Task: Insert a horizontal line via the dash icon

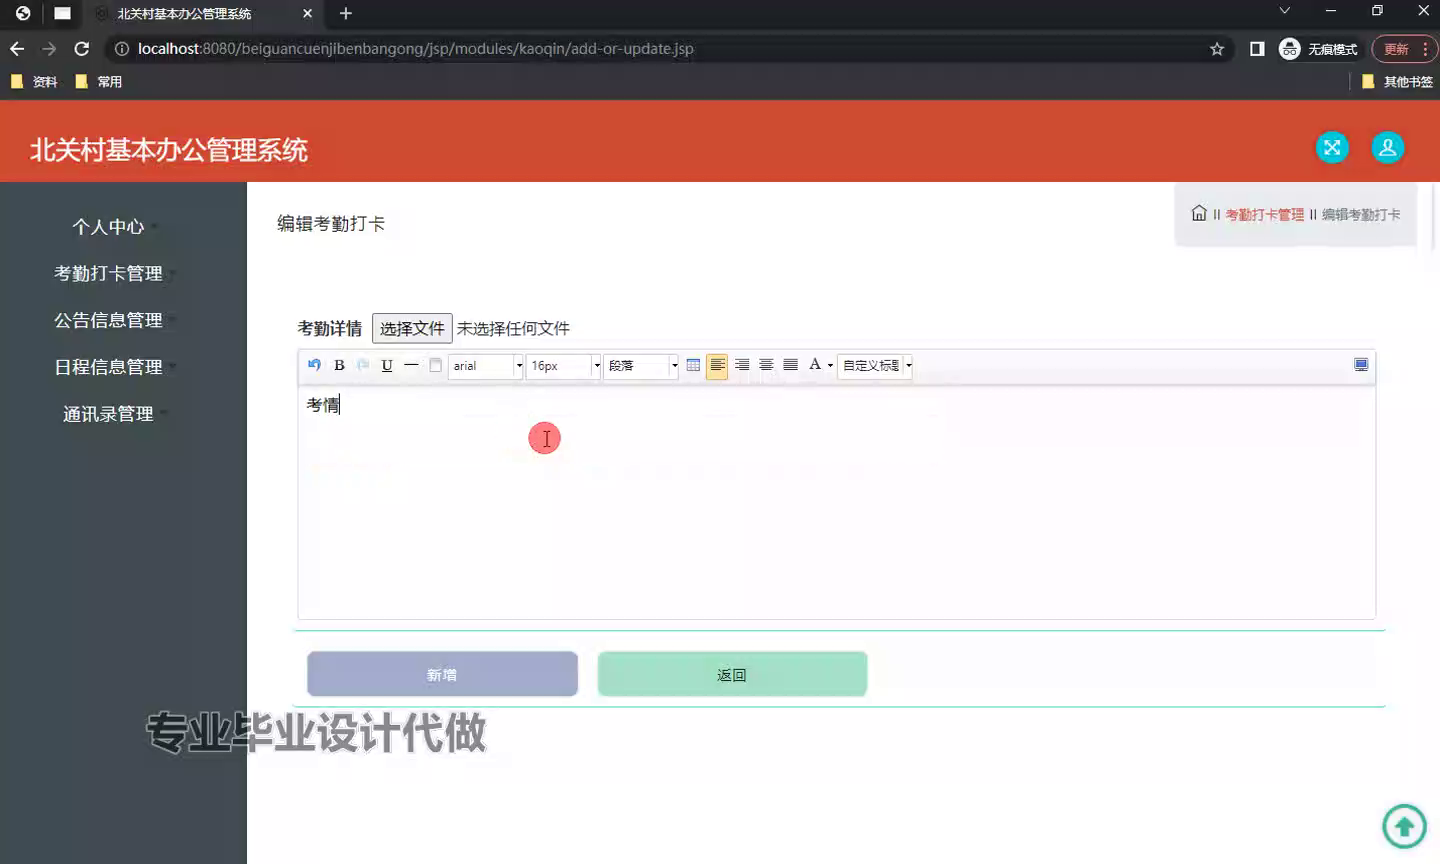Action: [x=411, y=365]
